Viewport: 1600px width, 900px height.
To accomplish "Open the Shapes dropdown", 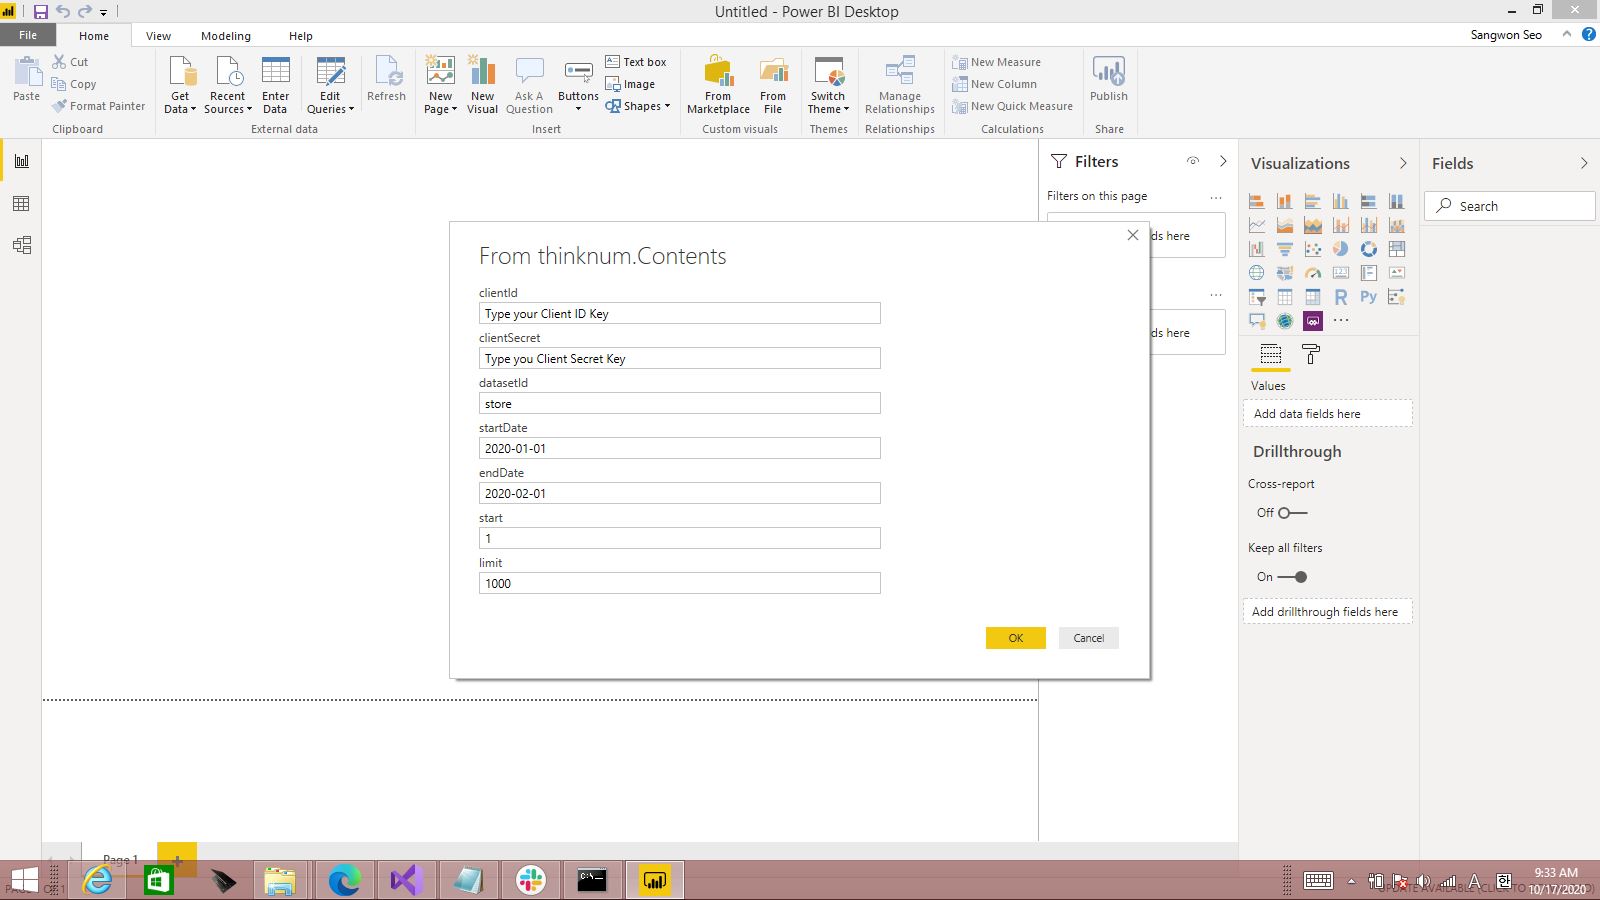I will point(638,106).
